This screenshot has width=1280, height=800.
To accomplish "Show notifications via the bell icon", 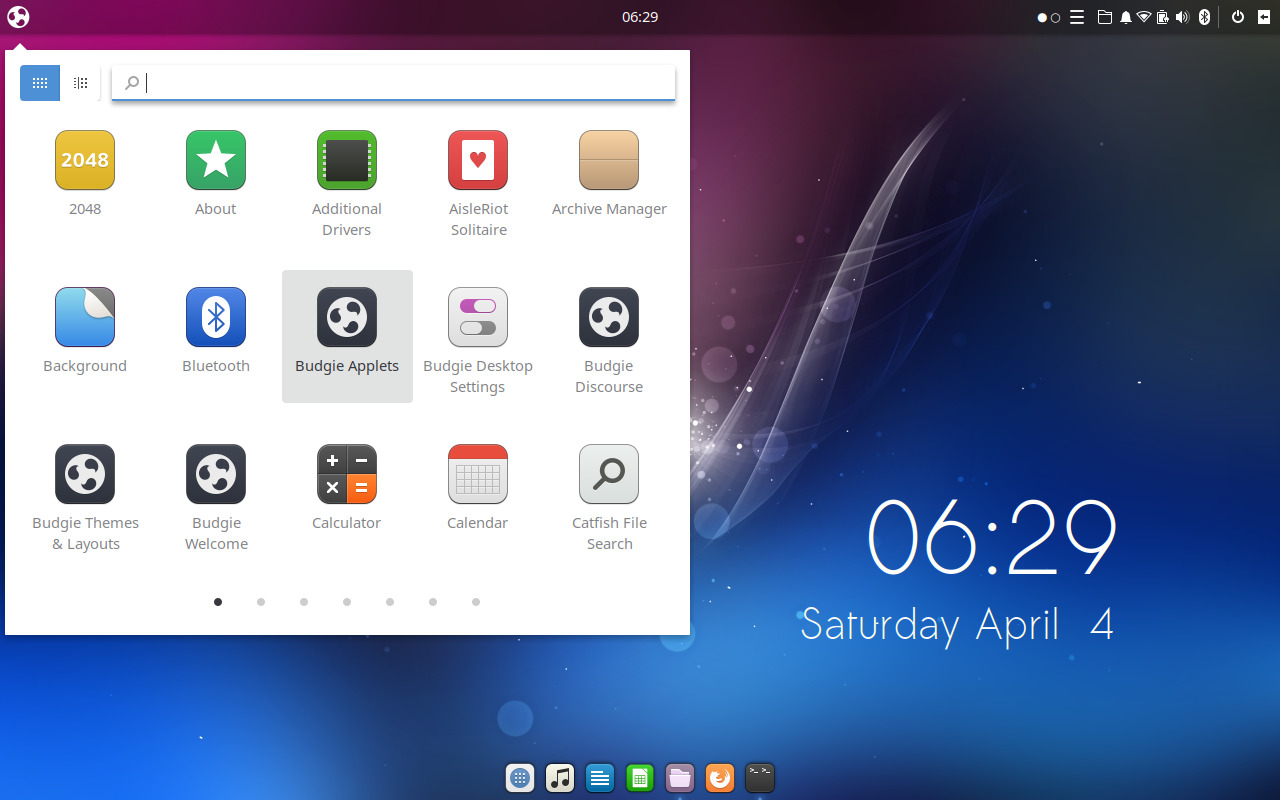I will [x=1126, y=17].
